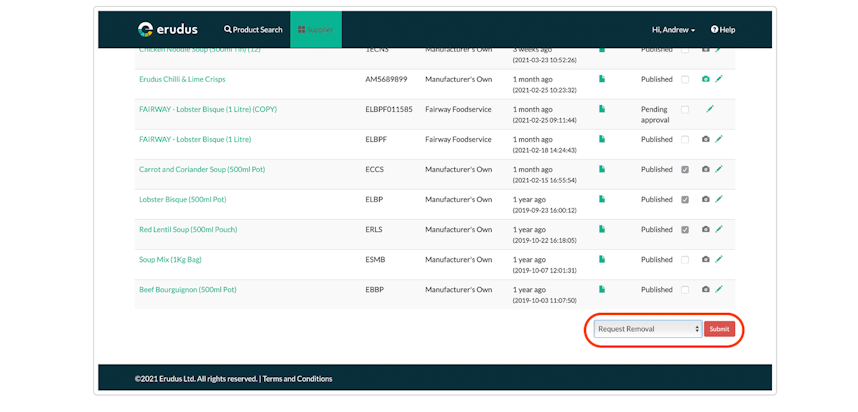Image resolution: width=858 pixels, height=412 pixels.
Task: Click Fairway Foodservice in ELBPF011585 row
Action: [458, 109]
